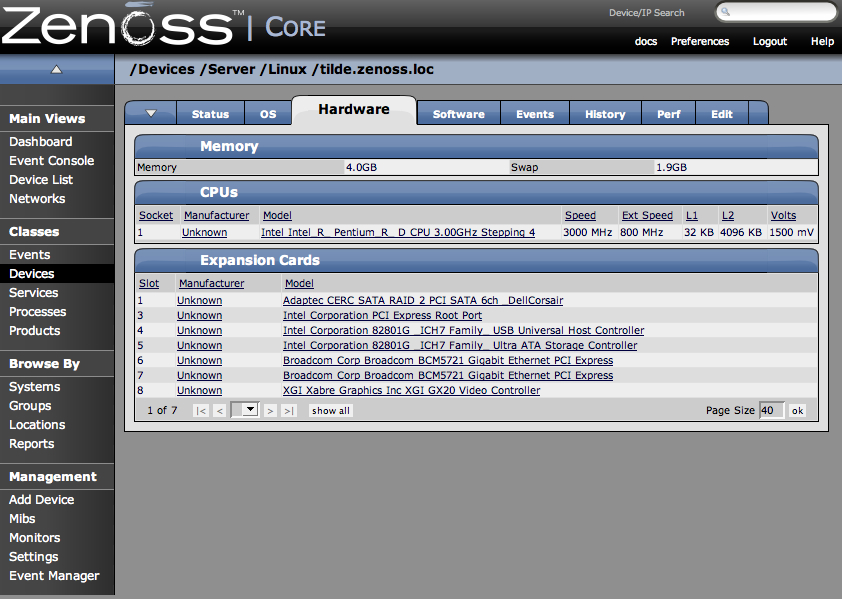Click the show all button
This screenshot has width=842, height=599.
click(331, 410)
